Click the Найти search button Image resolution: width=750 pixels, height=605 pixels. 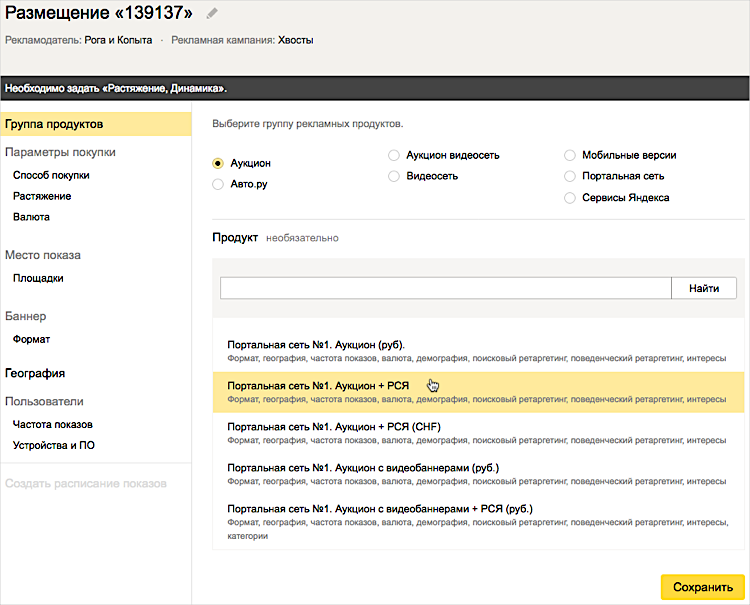pyautogui.click(x=704, y=288)
